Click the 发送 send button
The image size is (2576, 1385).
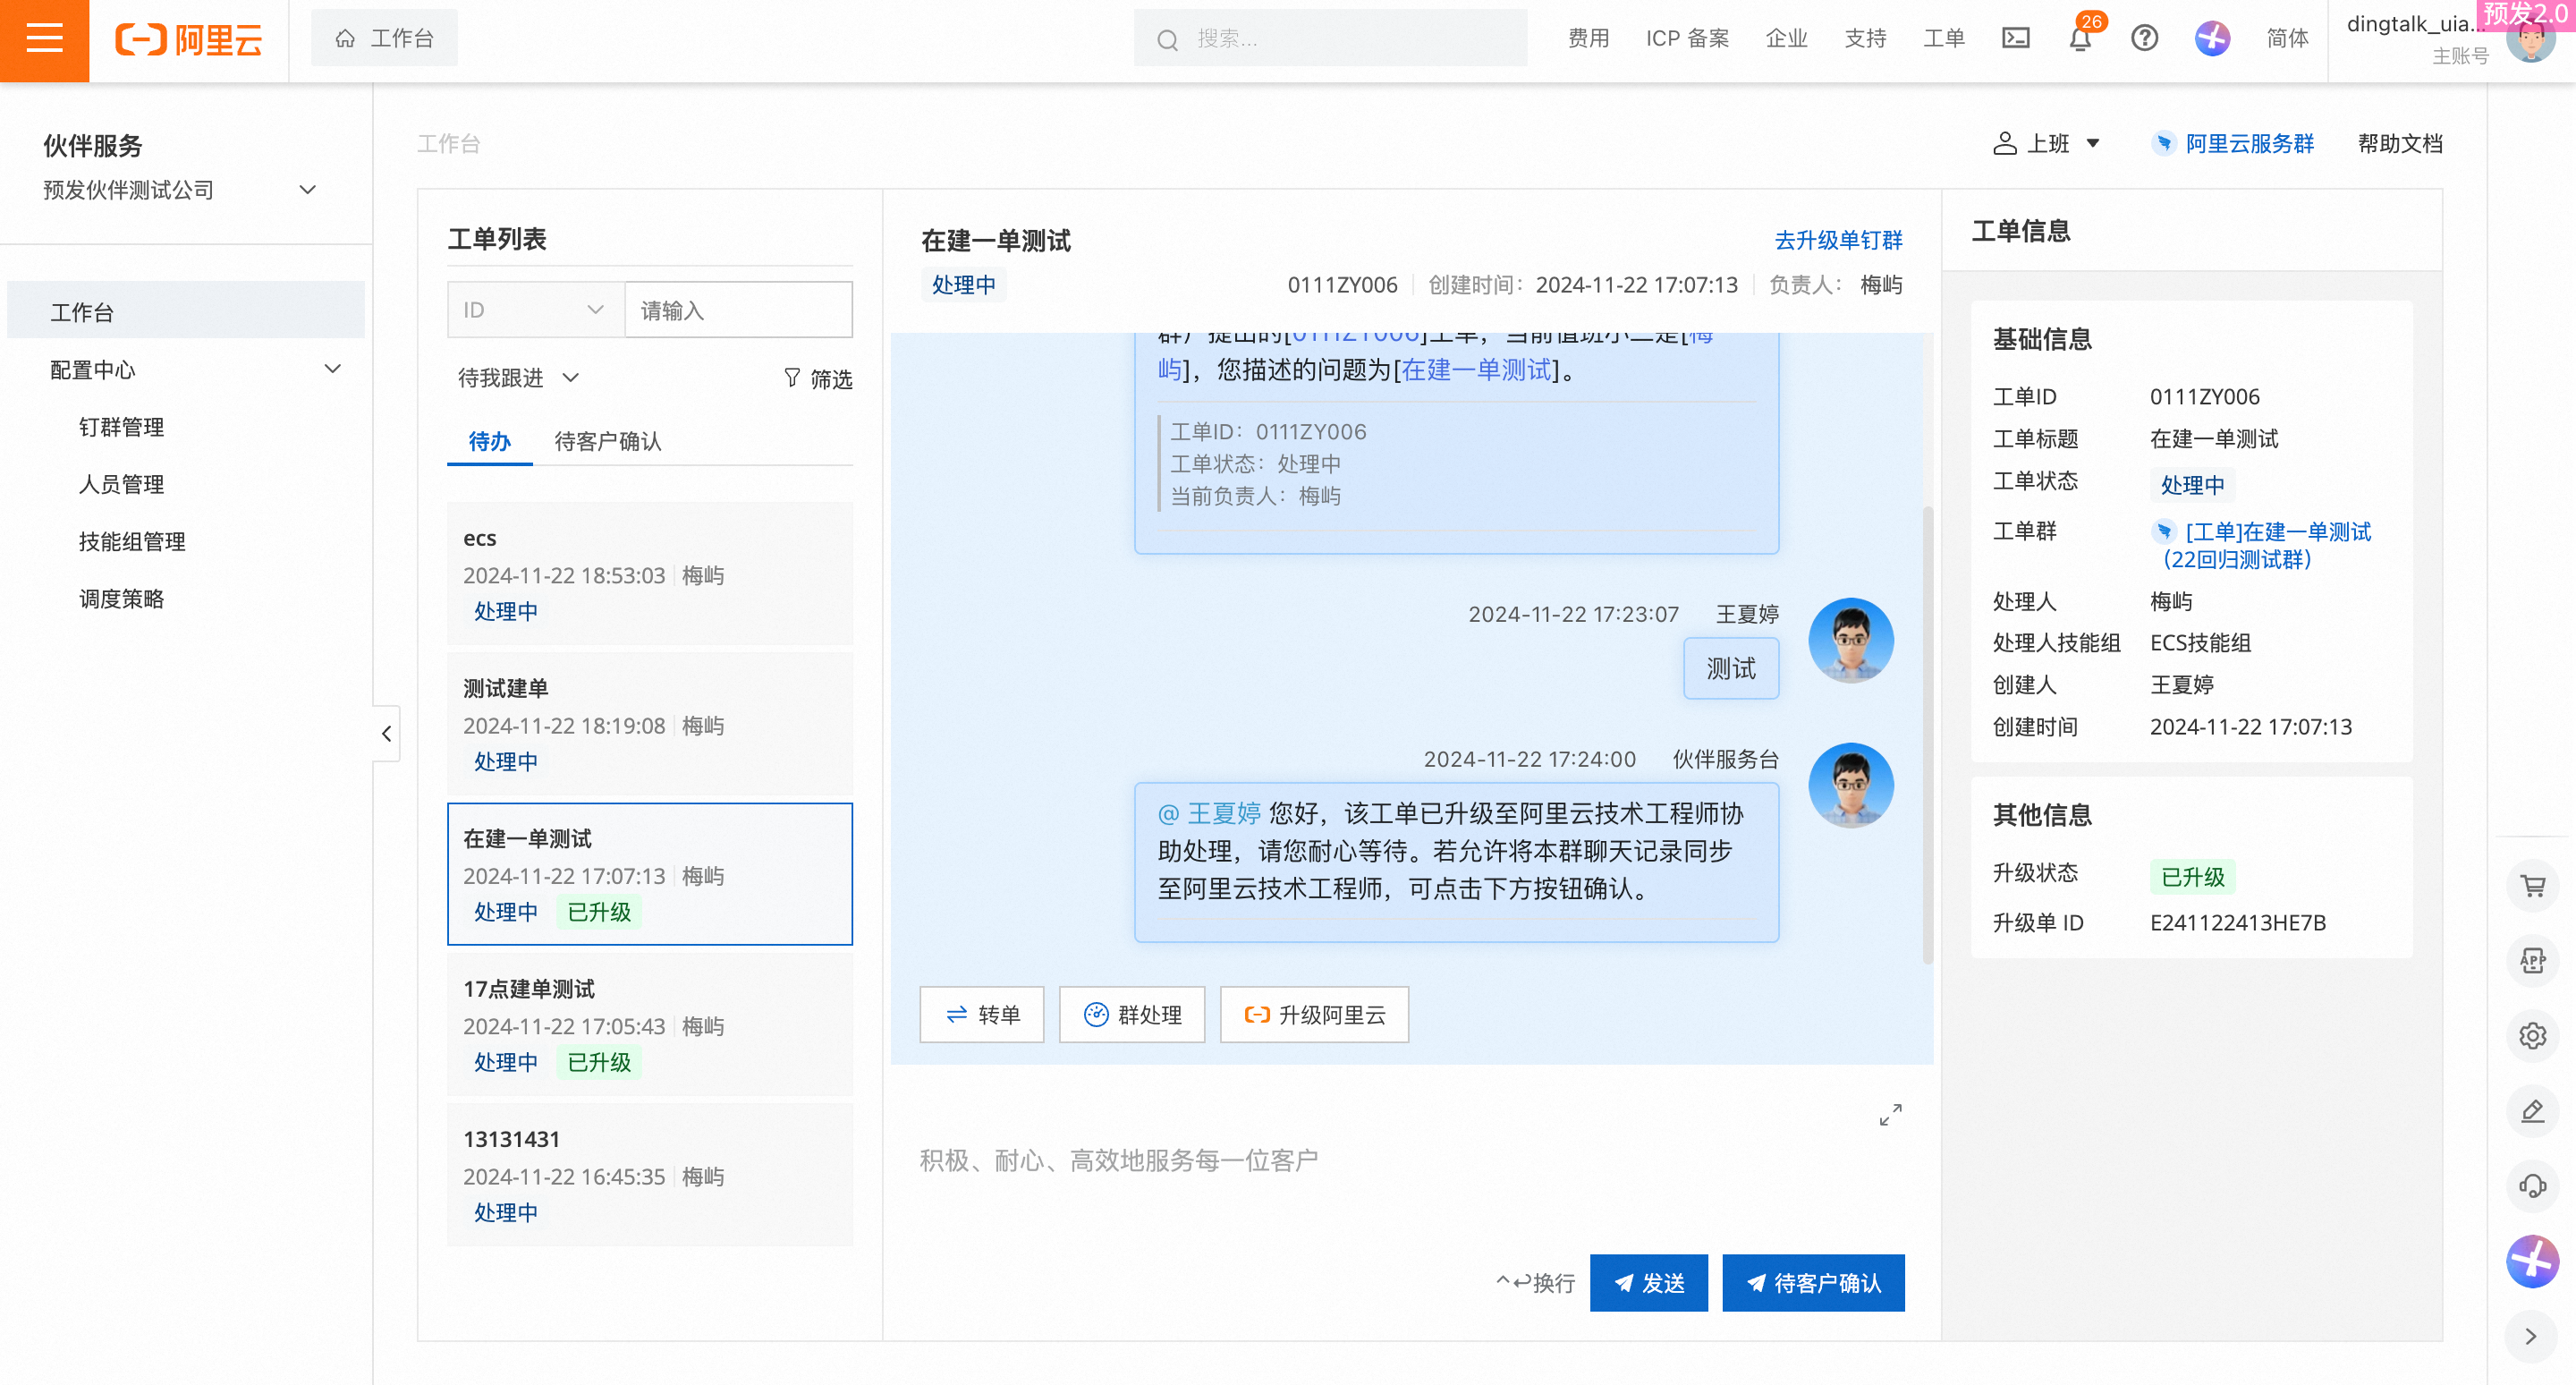(x=1648, y=1283)
